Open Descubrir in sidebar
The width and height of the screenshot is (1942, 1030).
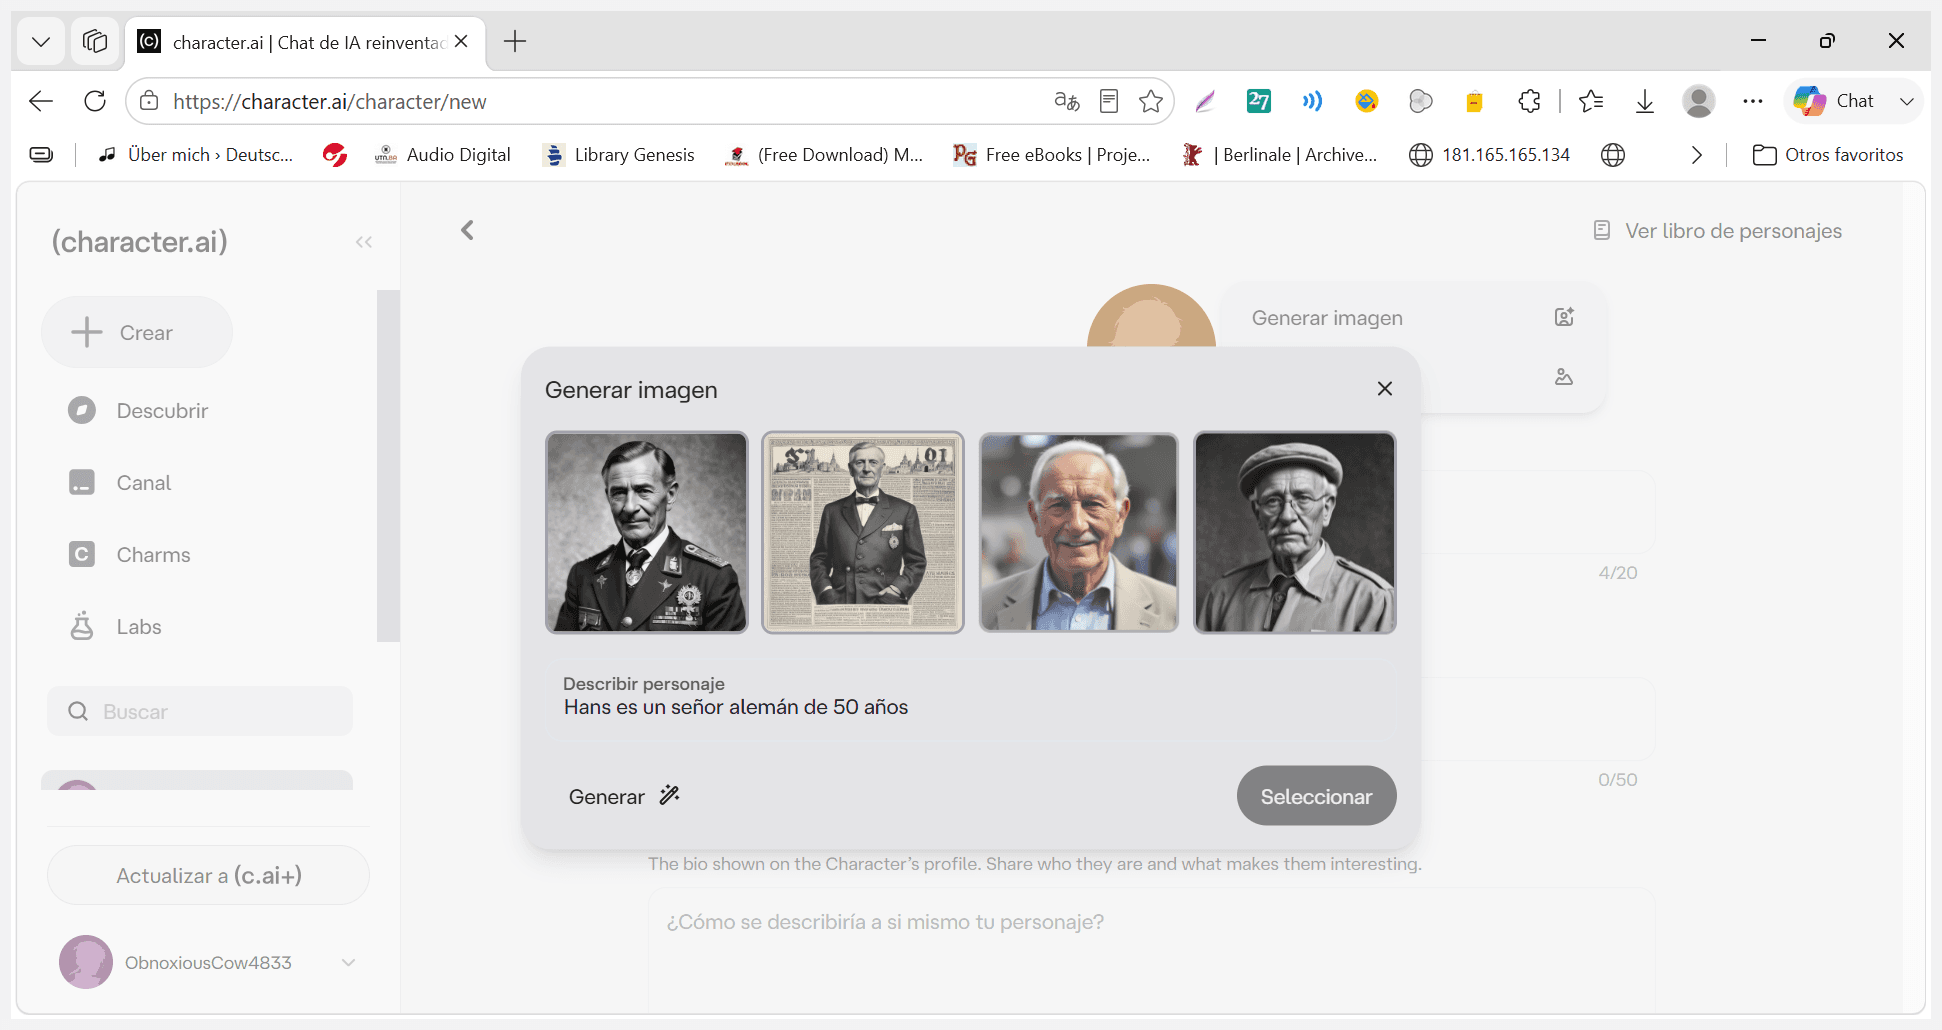pyautogui.click(x=137, y=411)
